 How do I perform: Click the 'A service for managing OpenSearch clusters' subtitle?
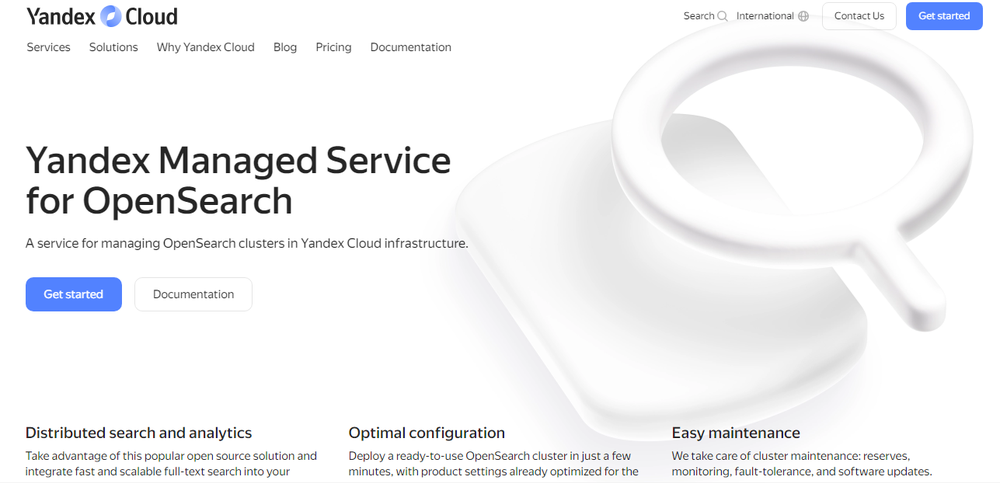[247, 243]
